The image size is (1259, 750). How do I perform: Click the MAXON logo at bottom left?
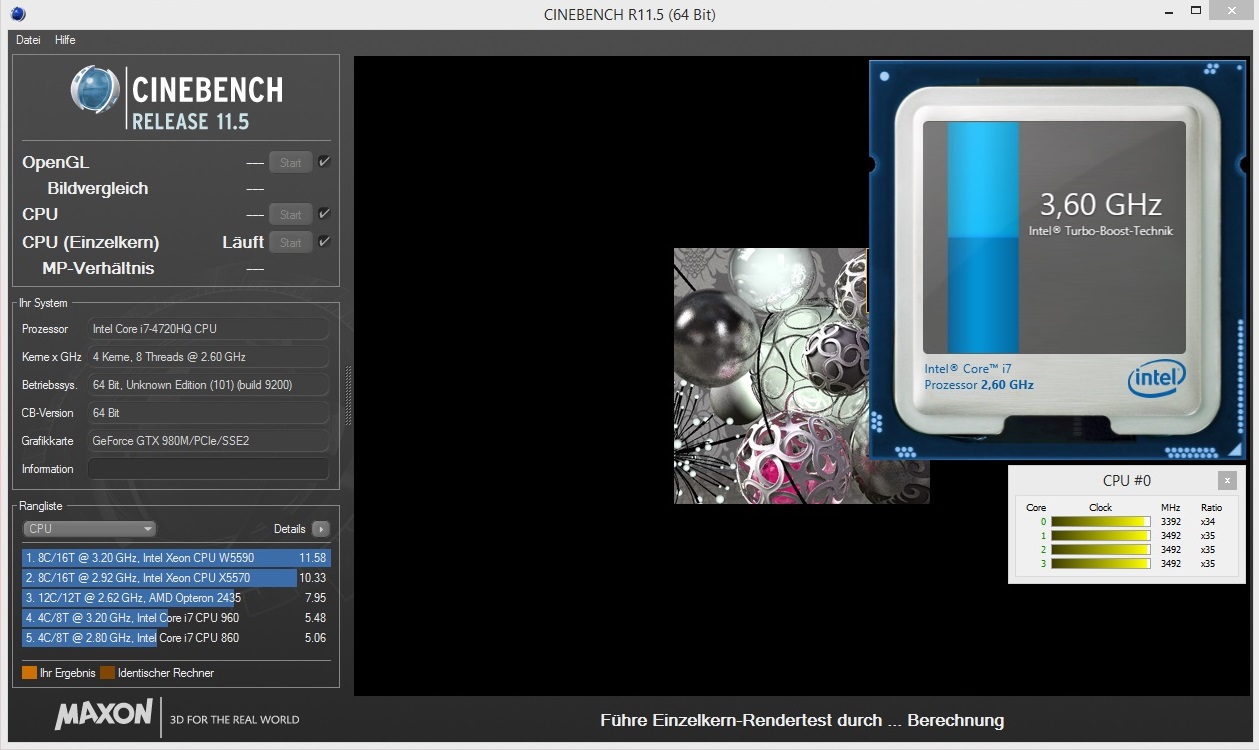(104, 716)
